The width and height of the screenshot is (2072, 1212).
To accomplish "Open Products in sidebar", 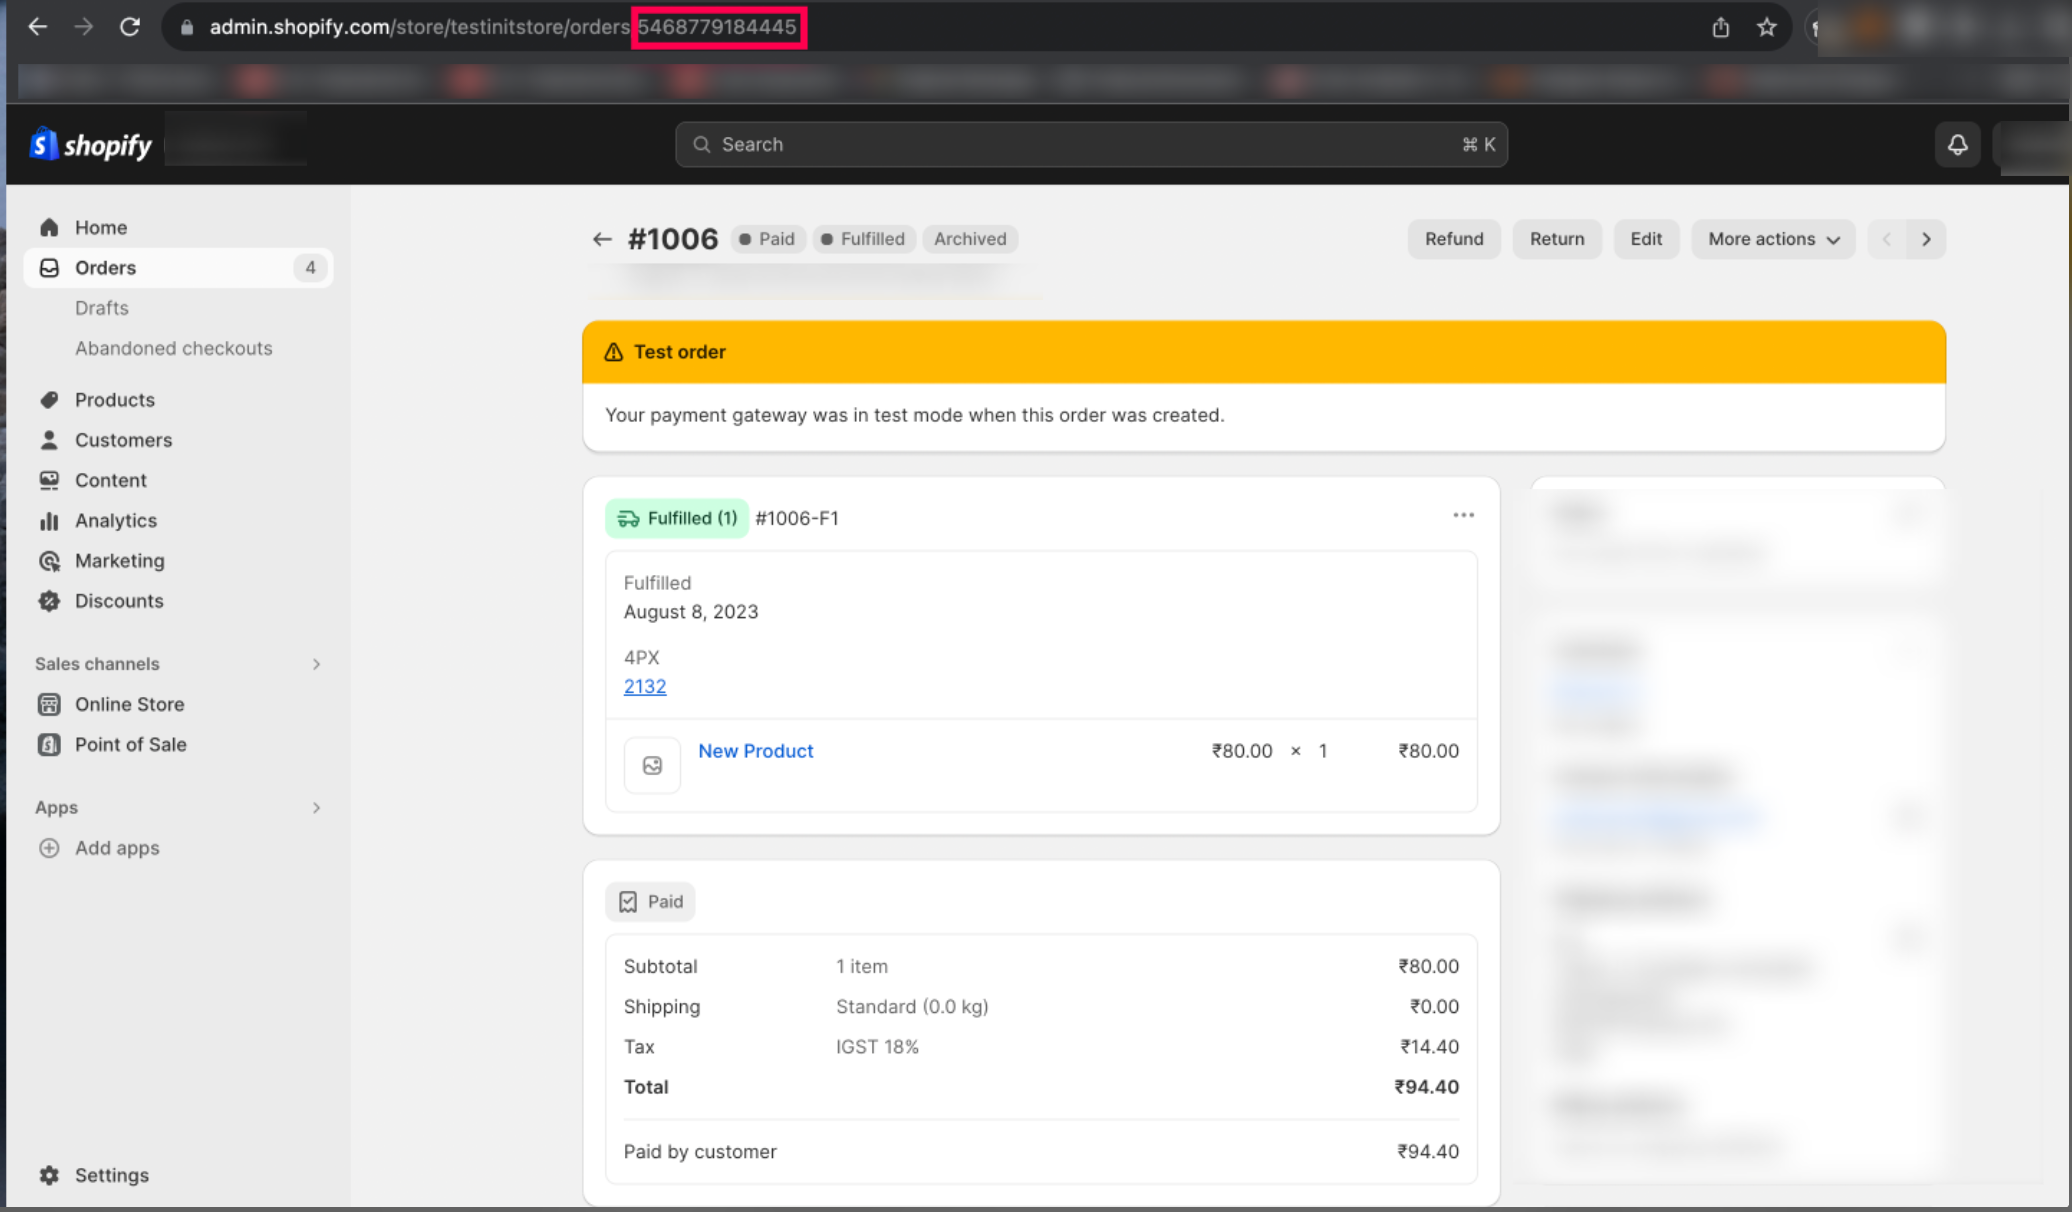I will coord(114,400).
